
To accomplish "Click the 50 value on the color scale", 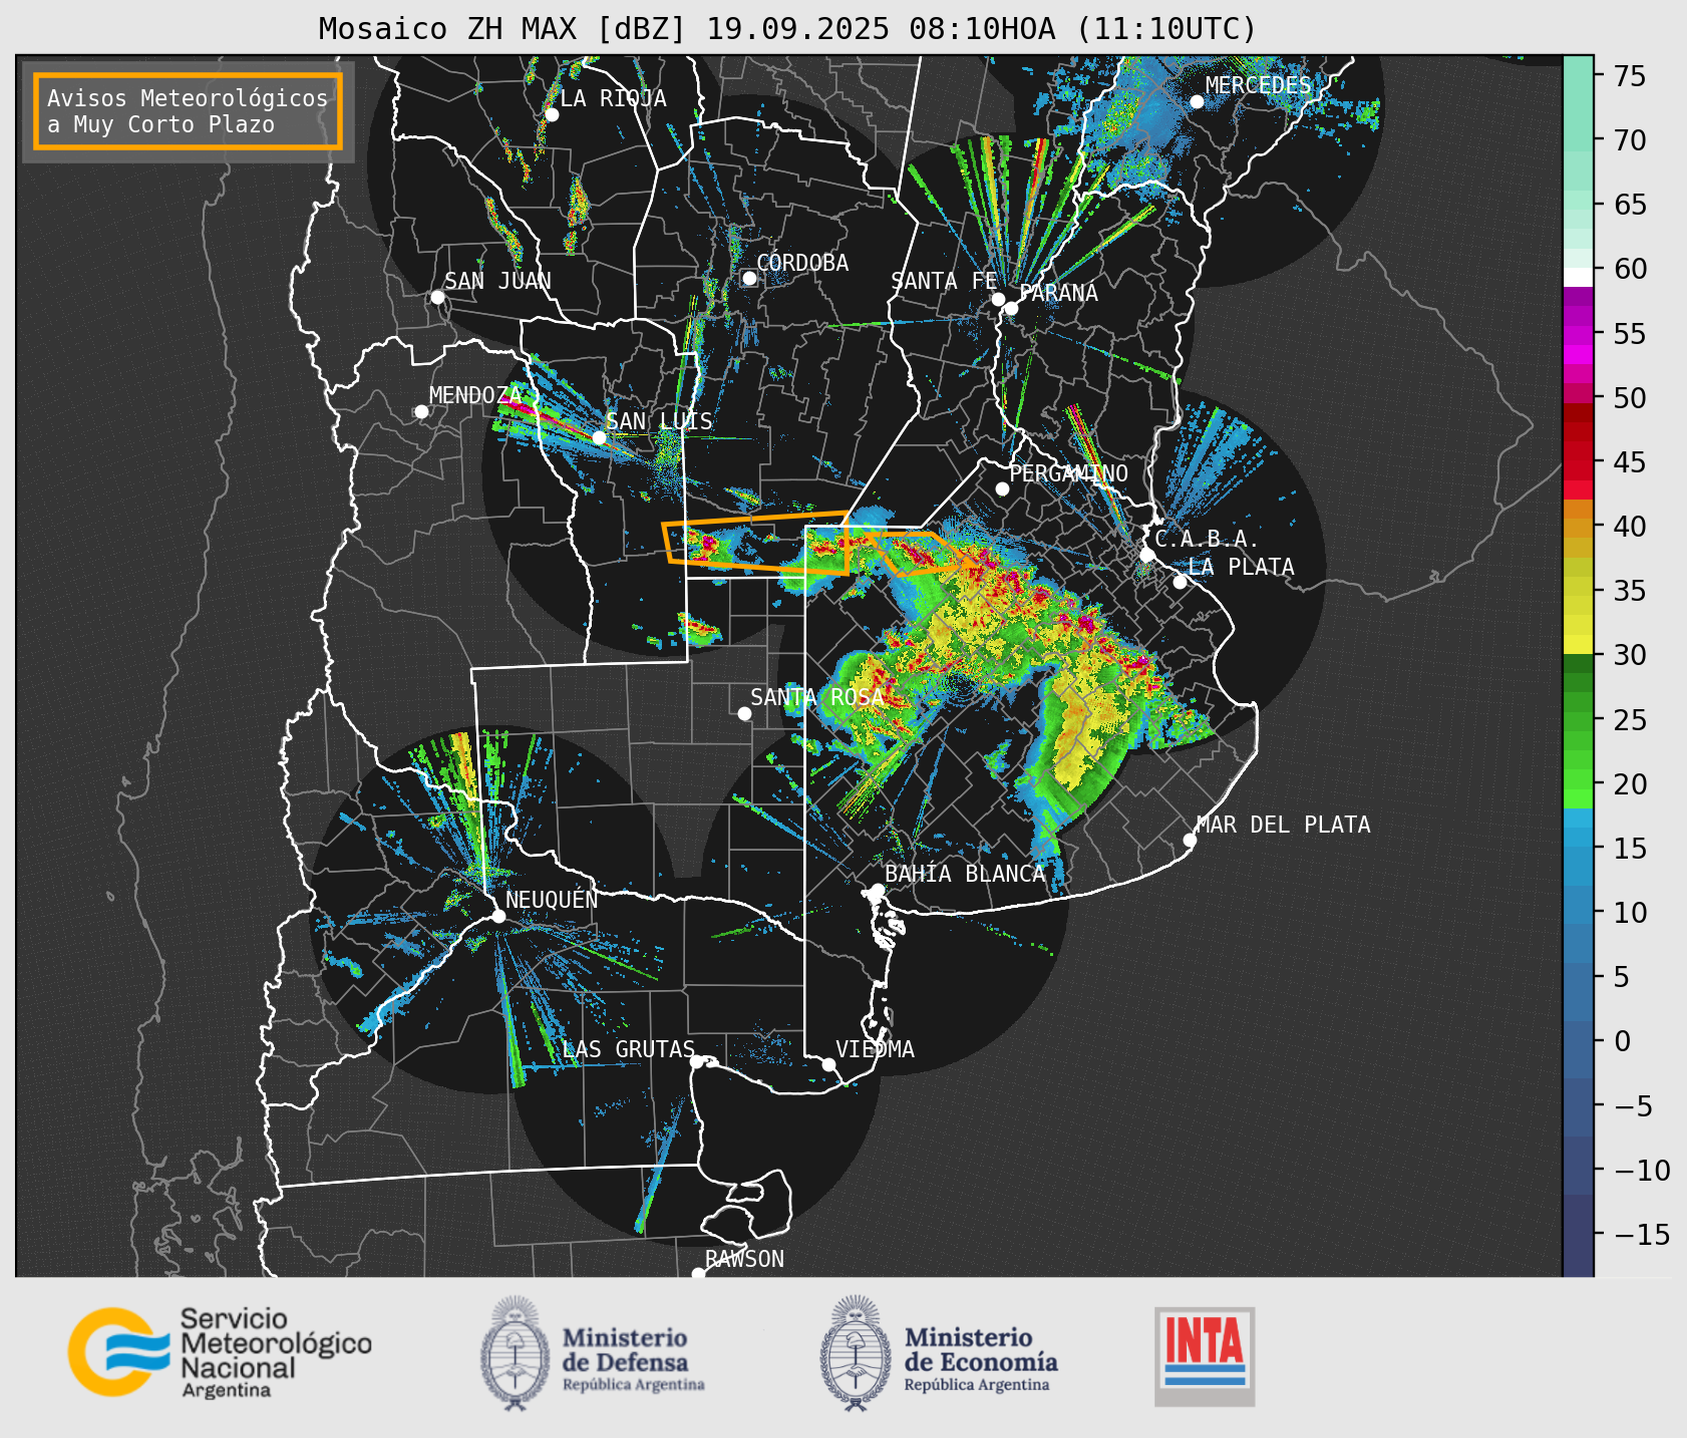I will click(1628, 398).
